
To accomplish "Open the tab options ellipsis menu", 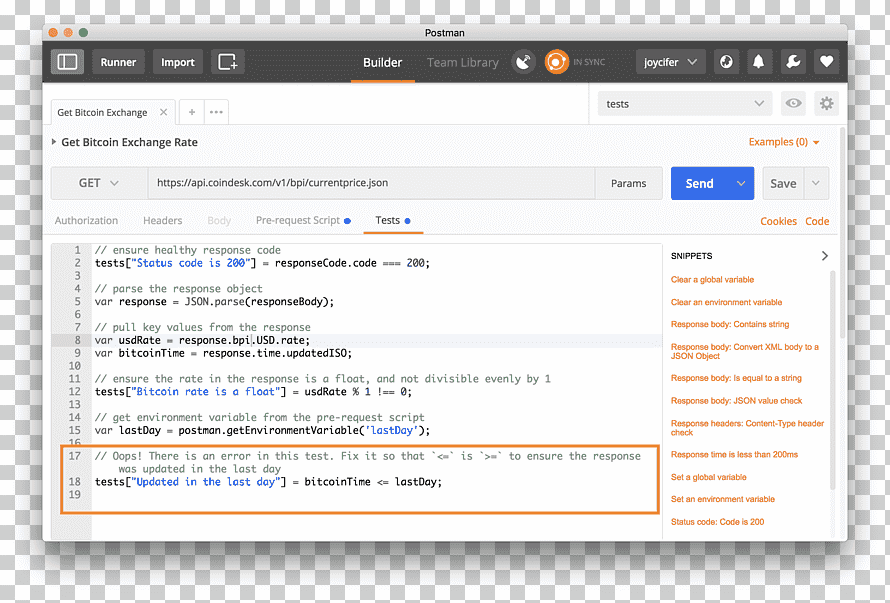I will click(x=216, y=112).
